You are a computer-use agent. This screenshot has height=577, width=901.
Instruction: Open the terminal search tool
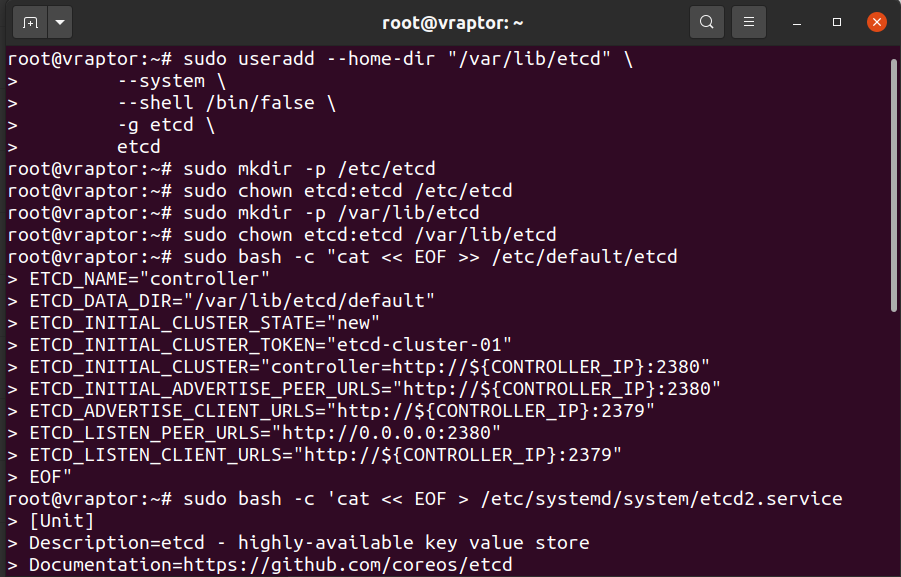707,22
